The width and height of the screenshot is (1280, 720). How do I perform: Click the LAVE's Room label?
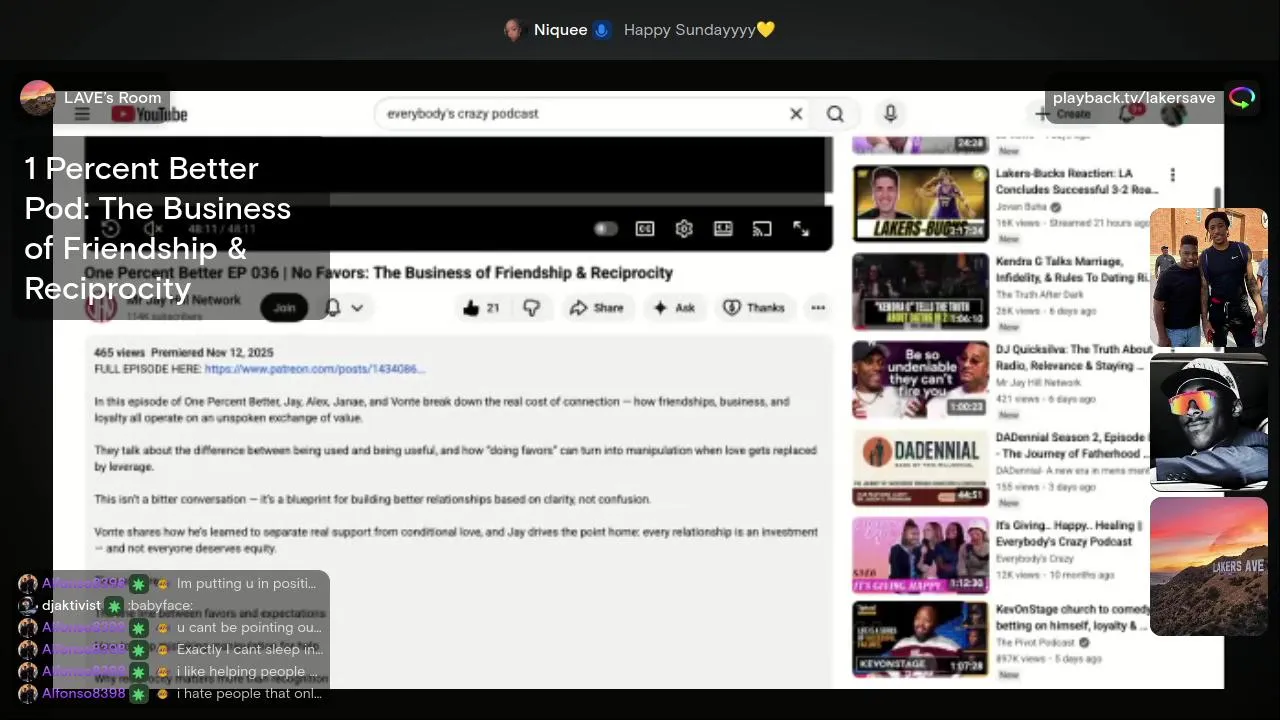coord(112,98)
